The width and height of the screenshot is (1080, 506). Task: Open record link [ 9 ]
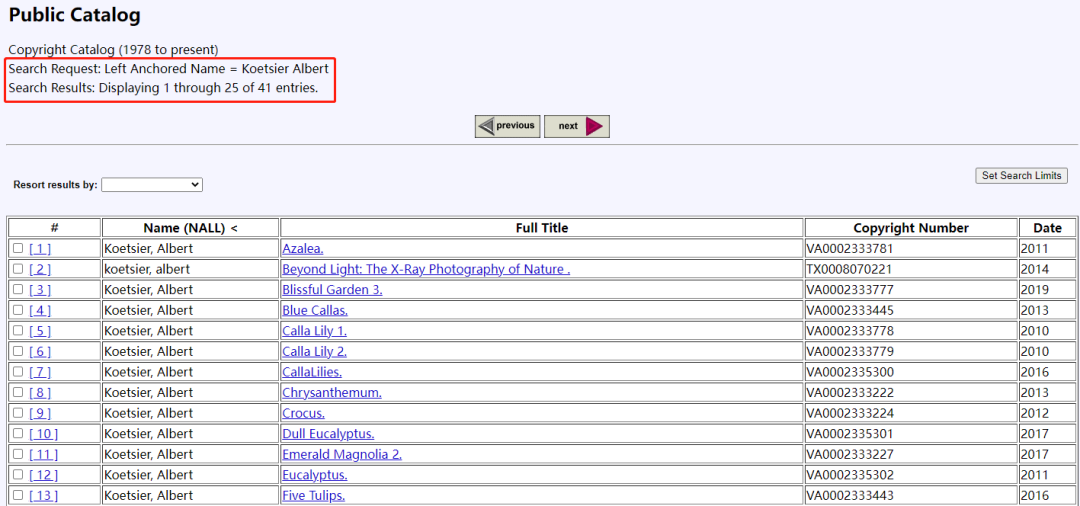[40, 414]
